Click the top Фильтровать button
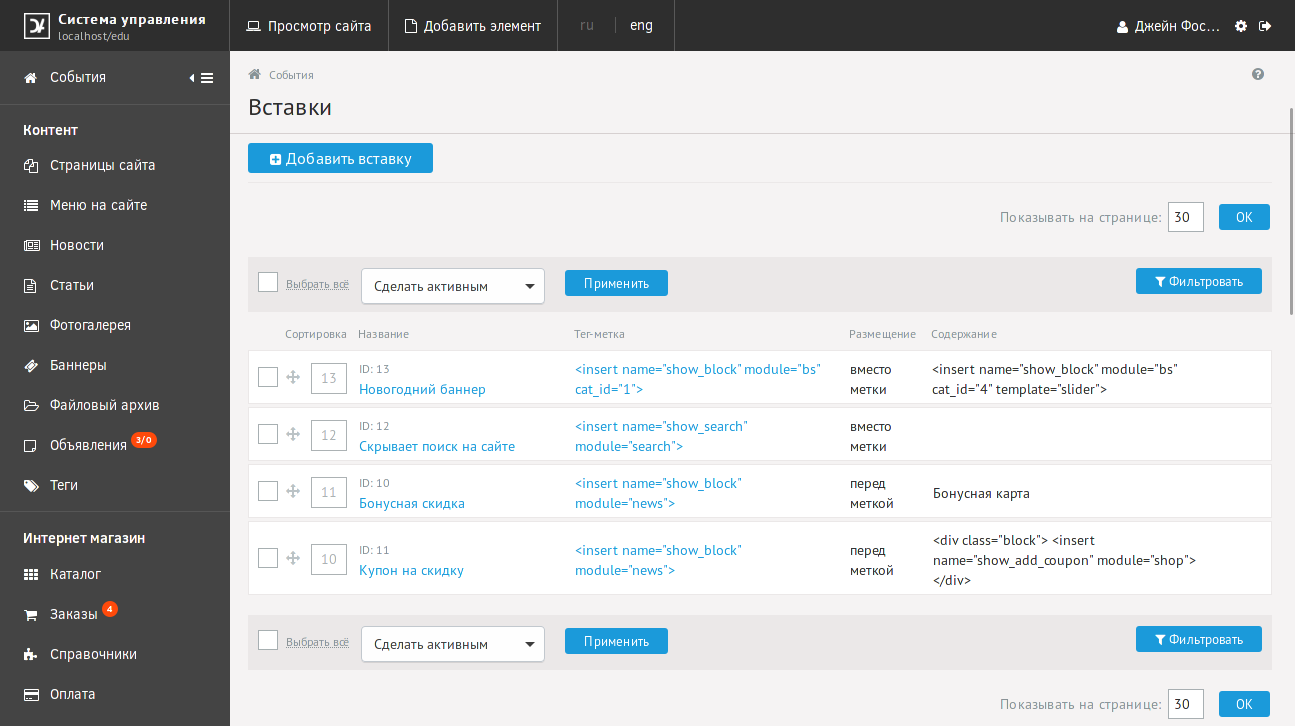The image size is (1295, 726). pyautogui.click(x=1199, y=281)
